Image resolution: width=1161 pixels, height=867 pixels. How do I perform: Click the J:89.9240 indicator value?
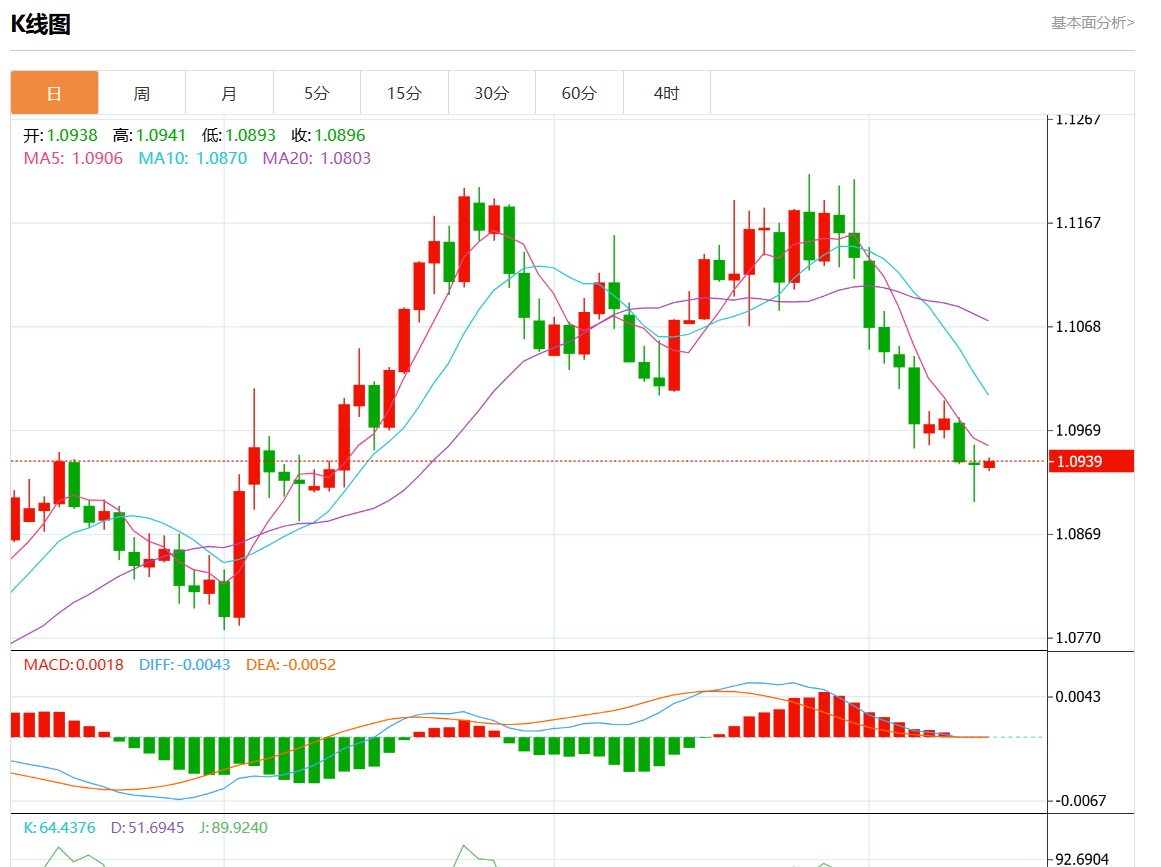coord(233,828)
